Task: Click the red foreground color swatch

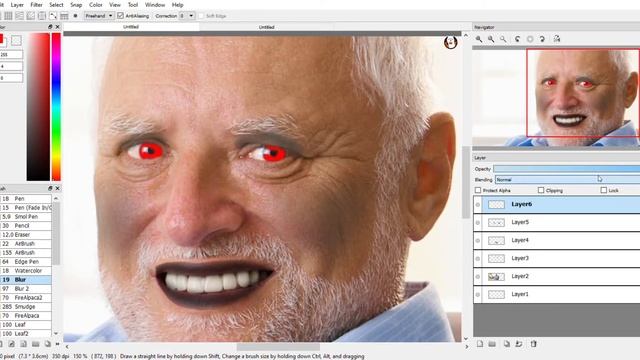Action: coord(1,39)
